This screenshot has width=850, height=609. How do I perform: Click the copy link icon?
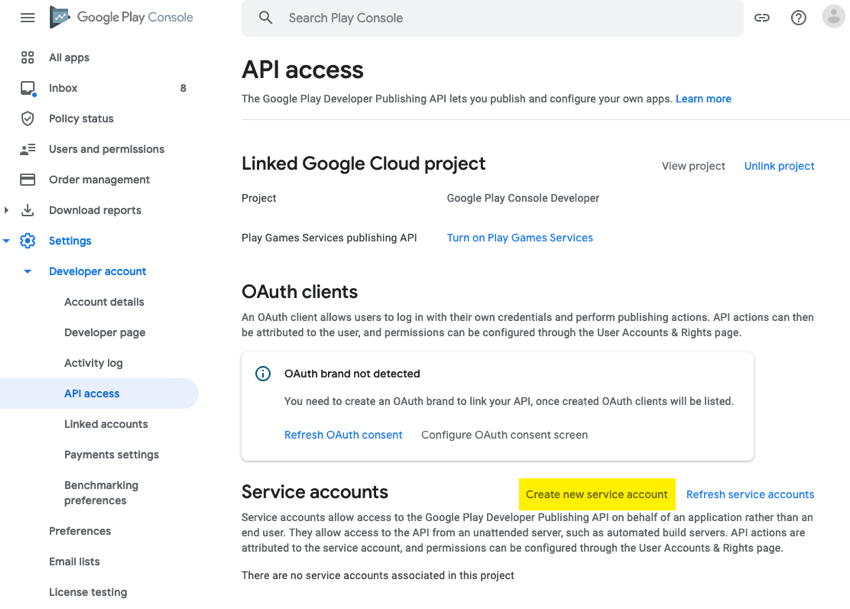(x=762, y=18)
